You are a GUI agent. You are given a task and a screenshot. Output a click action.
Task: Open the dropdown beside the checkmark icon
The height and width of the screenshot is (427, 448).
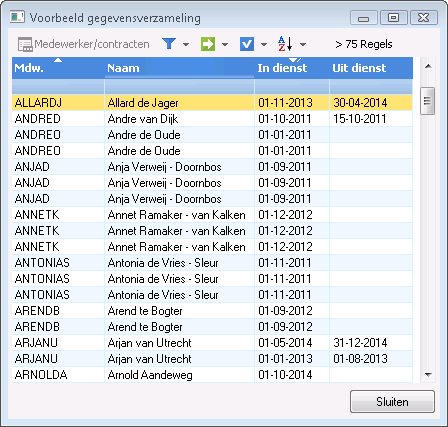click(x=264, y=44)
